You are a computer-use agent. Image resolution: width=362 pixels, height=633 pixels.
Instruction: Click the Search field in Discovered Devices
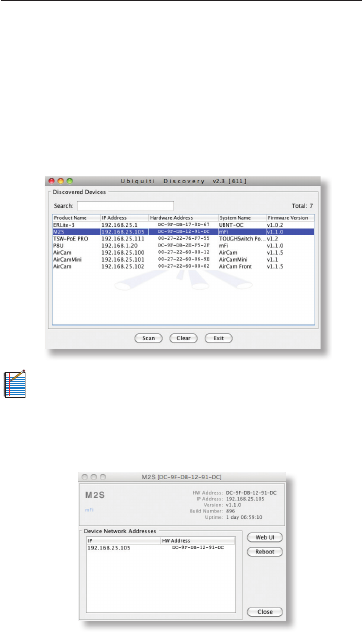[126, 206]
